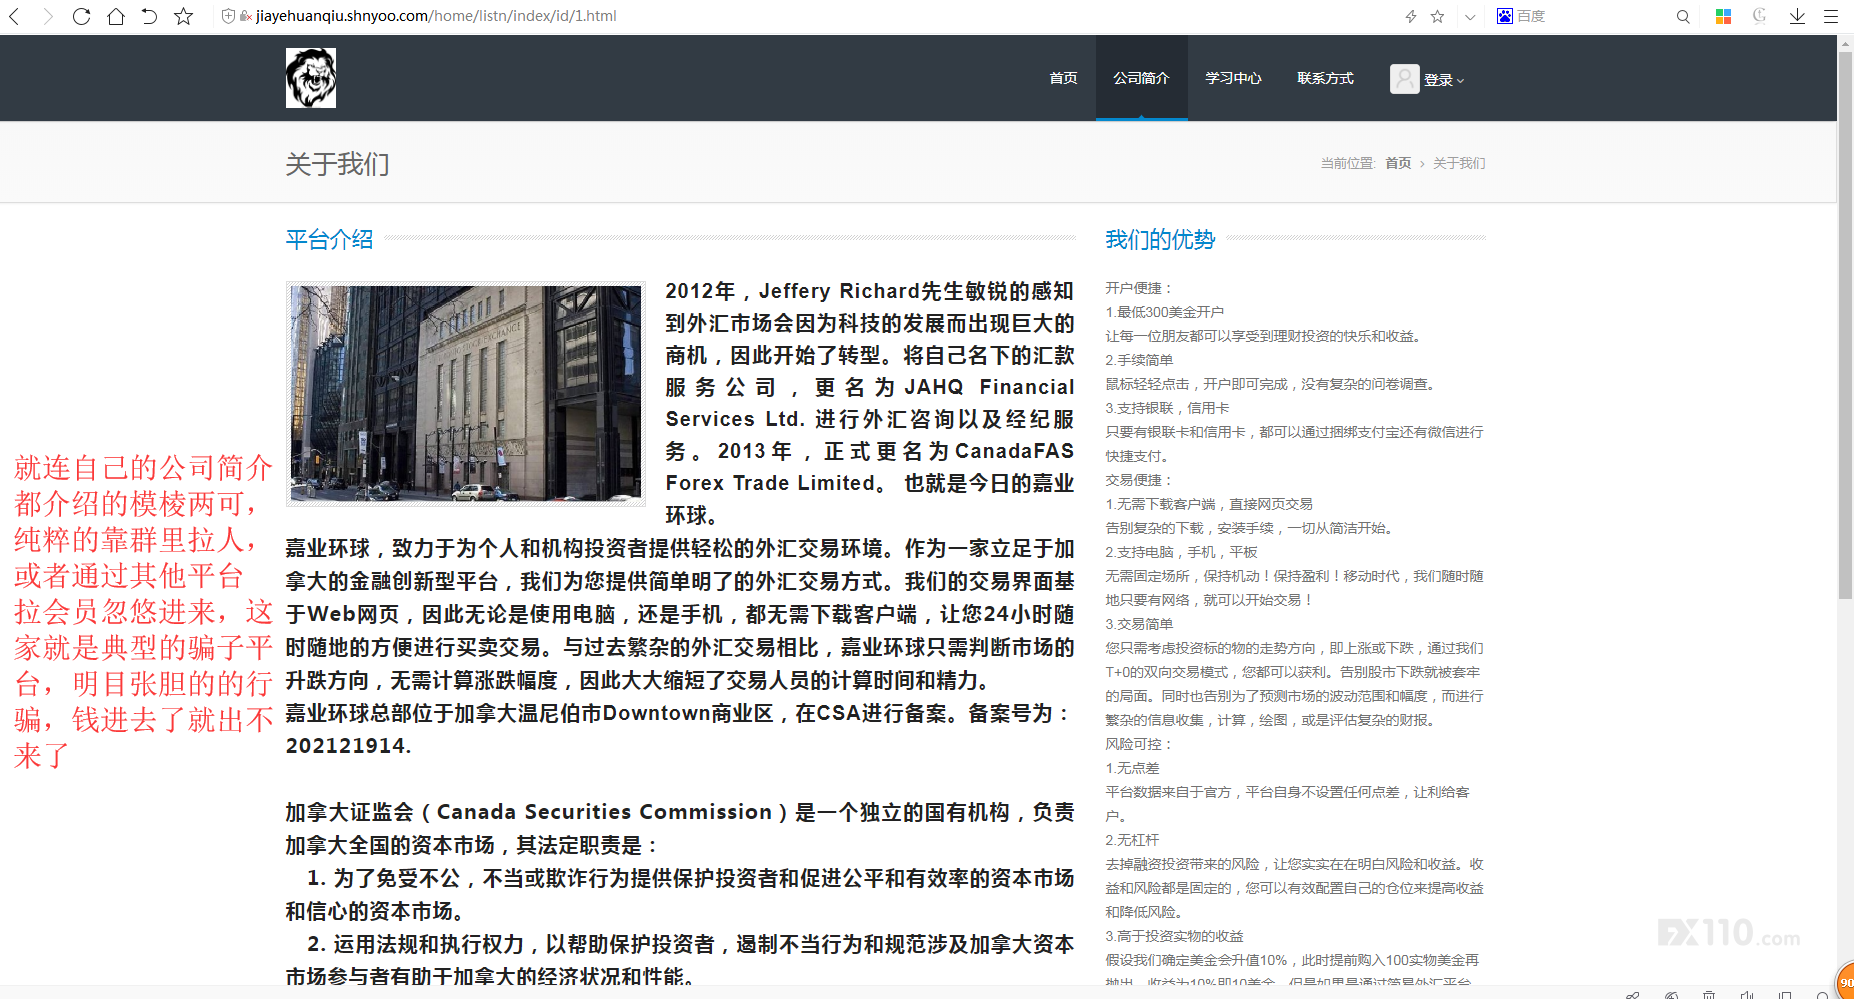1854x999 pixels.
Task: Click the text 2.手续简单
Action: (x=1139, y=360)
